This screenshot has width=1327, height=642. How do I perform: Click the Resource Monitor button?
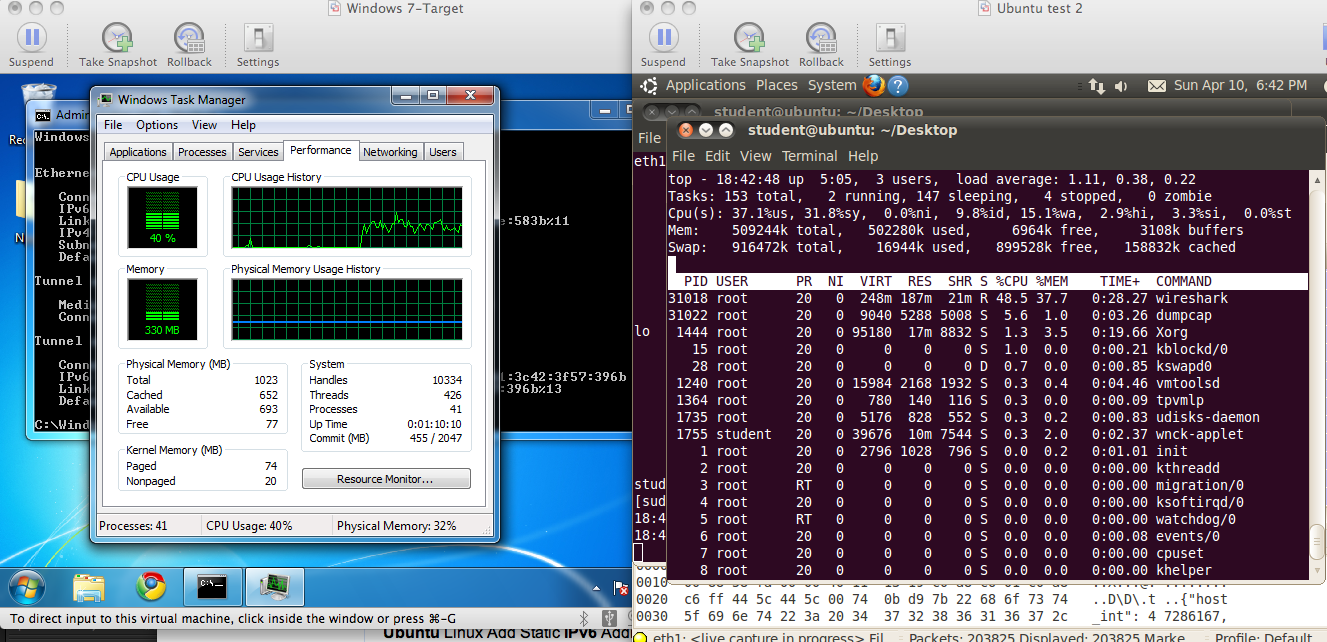tap(386, 479)
